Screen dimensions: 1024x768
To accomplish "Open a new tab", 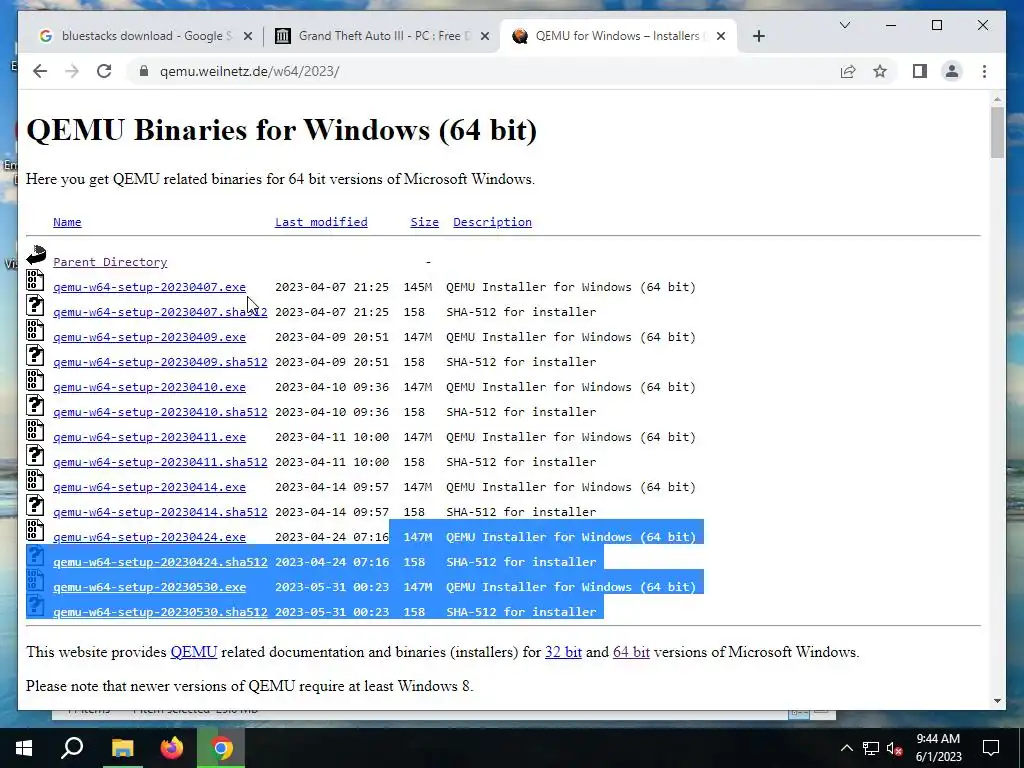I will pyautogui.click(x=758, y=36).
